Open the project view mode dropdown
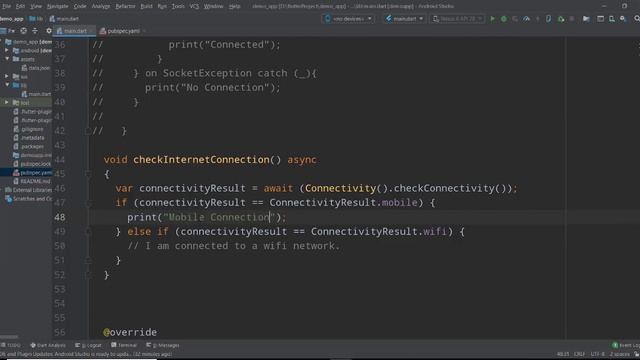 [x=8, y=31]
